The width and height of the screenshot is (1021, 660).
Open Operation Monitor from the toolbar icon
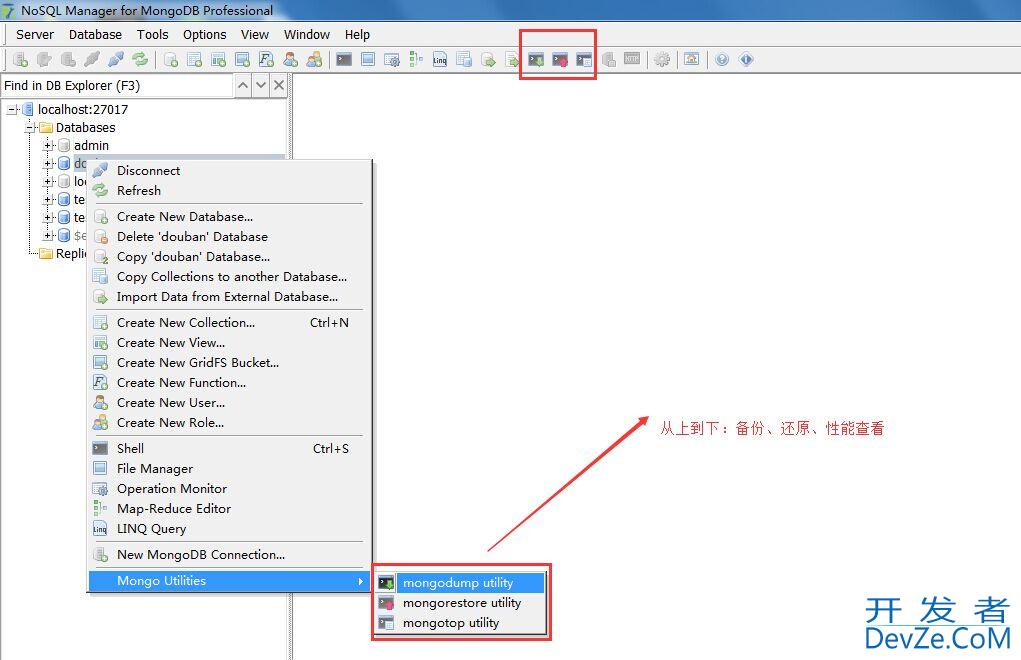(x=392, y=60)
